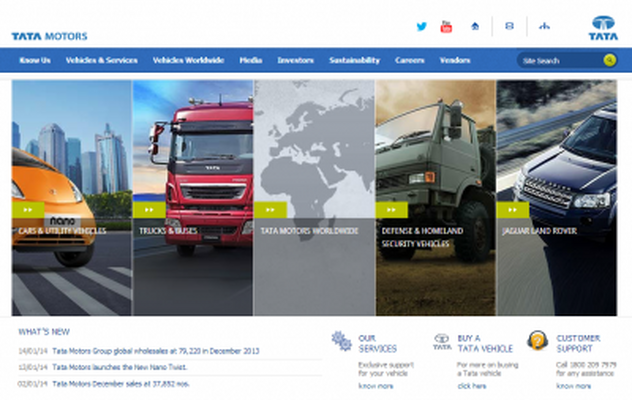Click the sitemap icon in header
The width and height of the screenshot is (632, 400).
[x=545, y=26]
